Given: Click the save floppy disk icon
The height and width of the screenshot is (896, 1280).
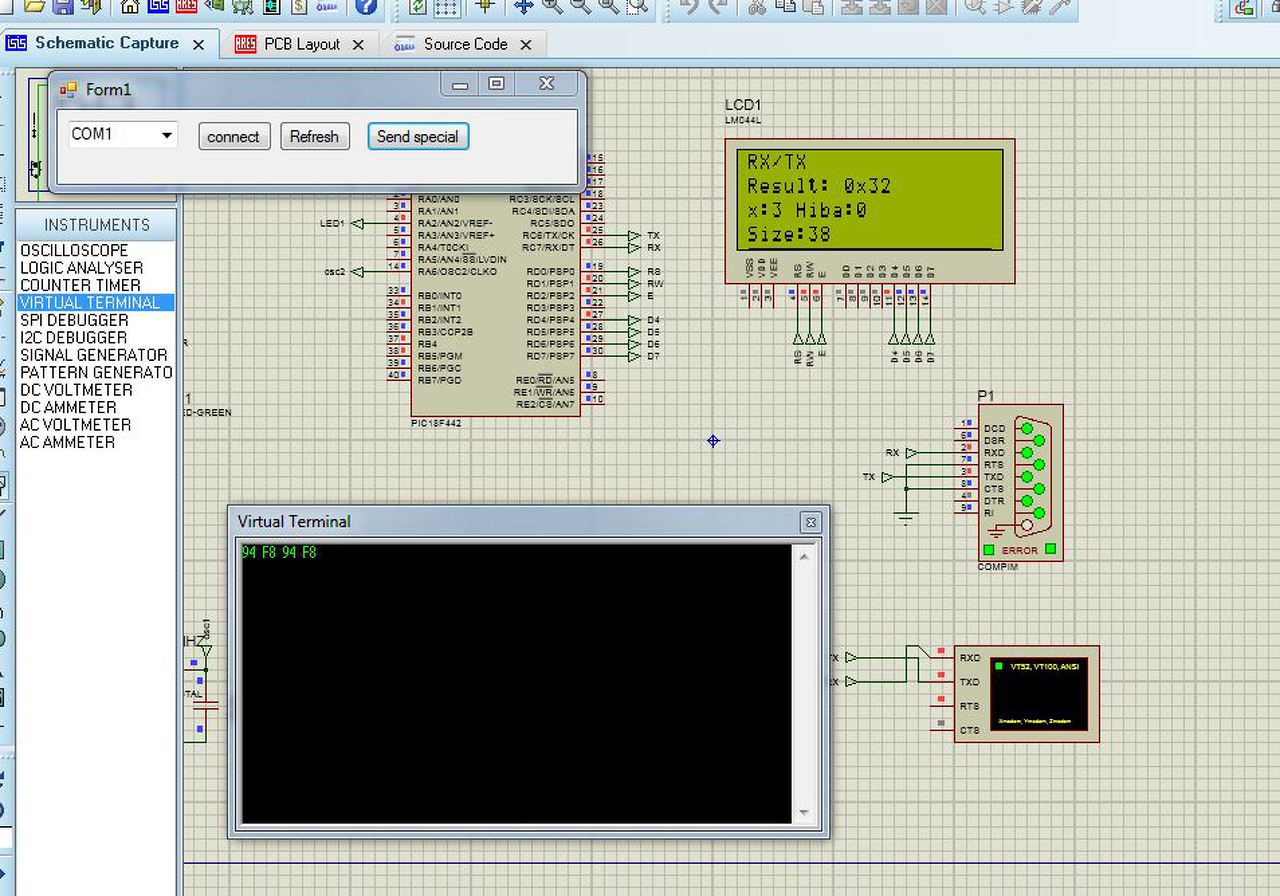Looking at the screenshot, I should 63,6.
